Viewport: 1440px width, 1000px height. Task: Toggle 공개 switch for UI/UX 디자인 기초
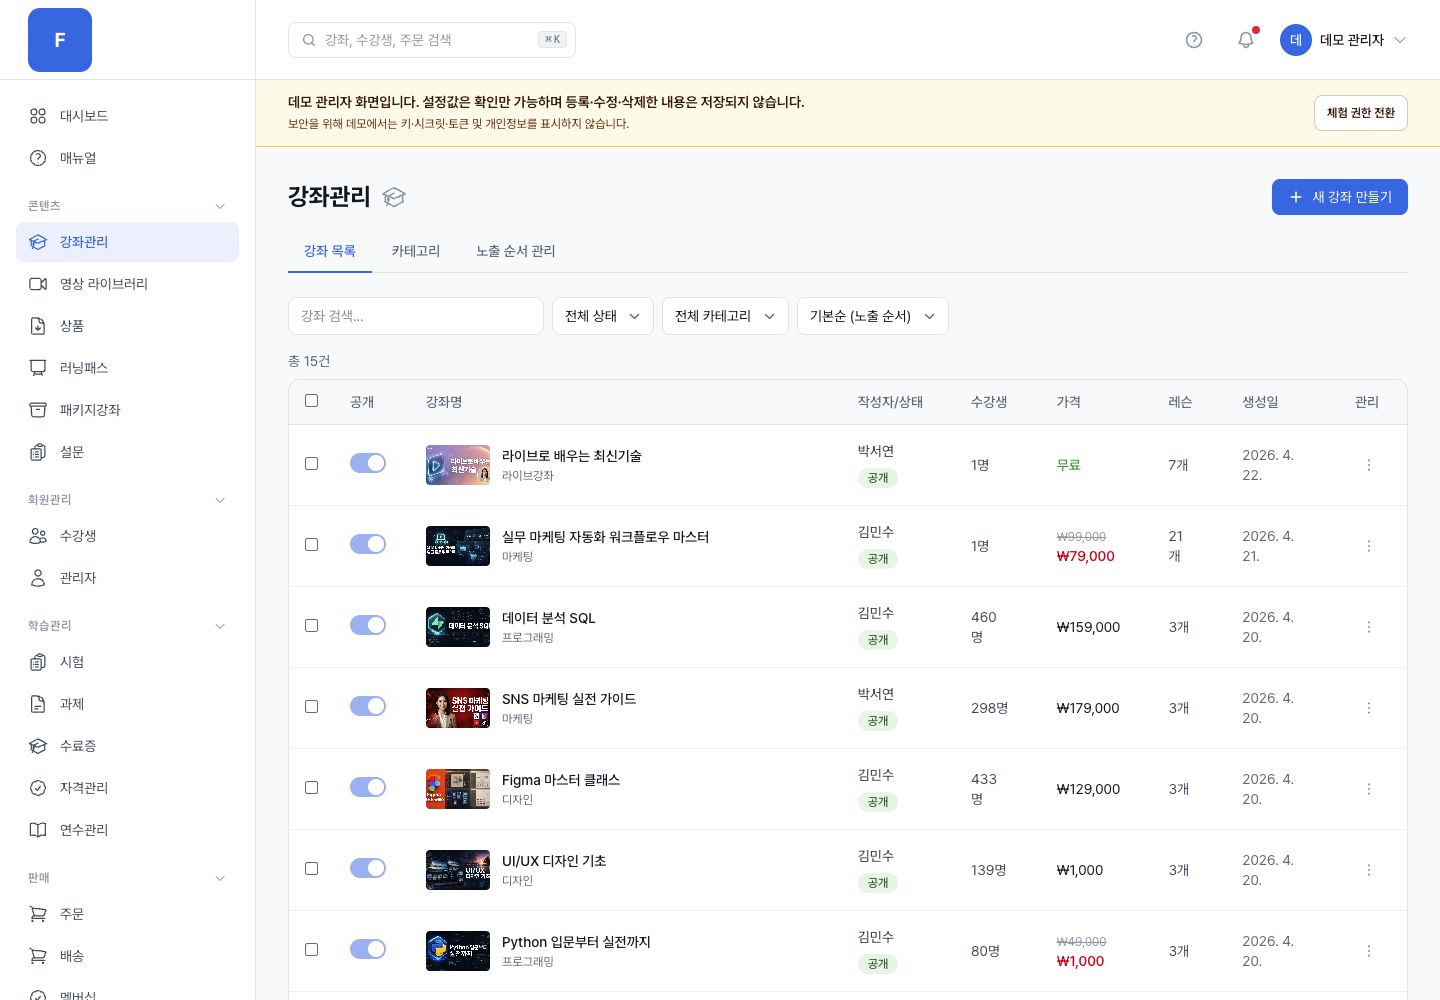(x=368, y=868)
